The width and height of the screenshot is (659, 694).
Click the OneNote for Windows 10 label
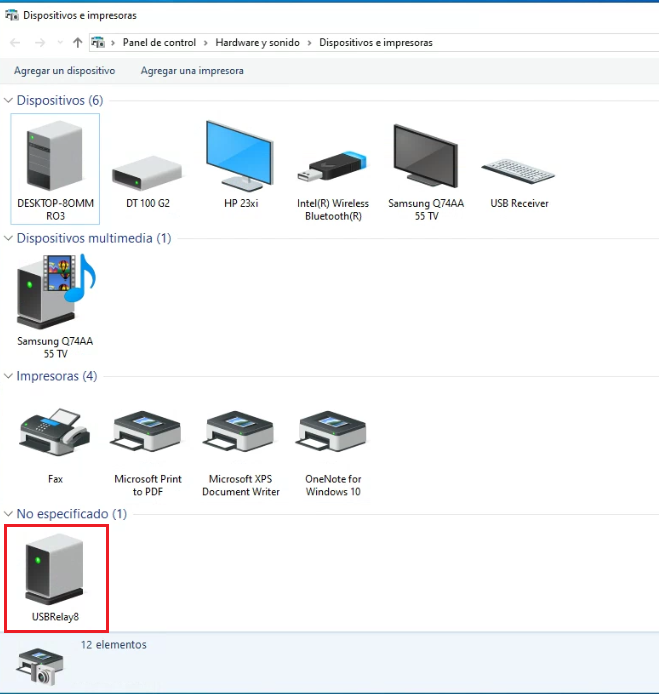(333, 485)
